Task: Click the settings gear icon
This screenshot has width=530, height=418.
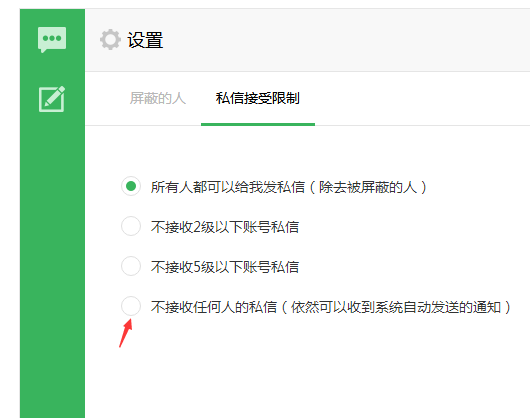Action: (110, 40)
